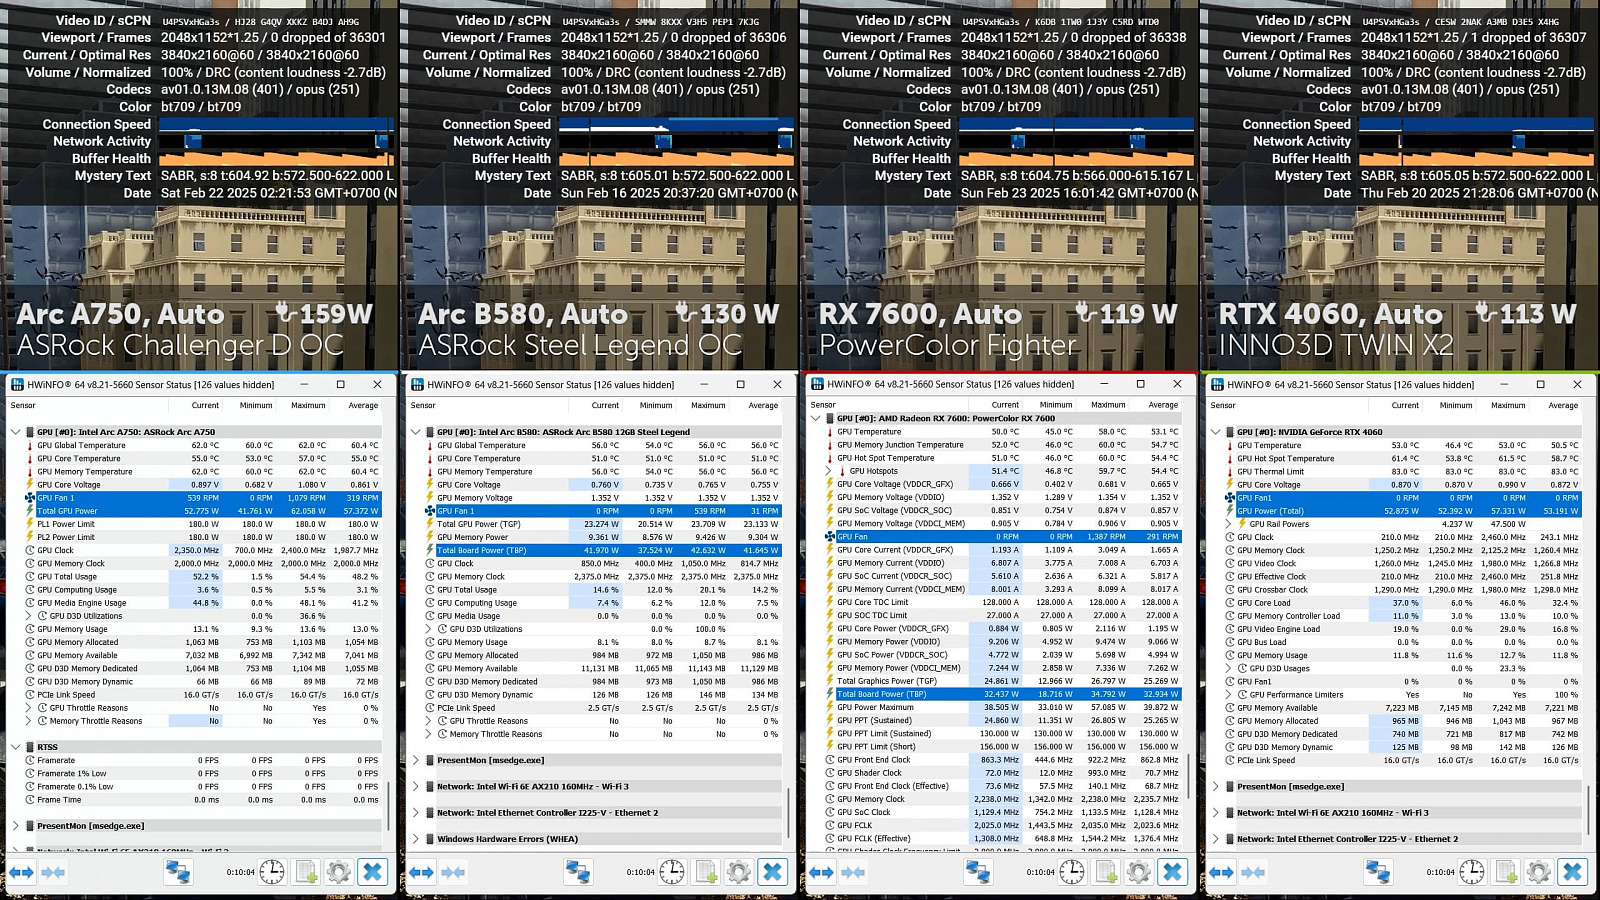This screenshot has width=1600, height=900.
Task: Minimize the RTX 4060 HWiNFO window
Action: coord(1503,384)
